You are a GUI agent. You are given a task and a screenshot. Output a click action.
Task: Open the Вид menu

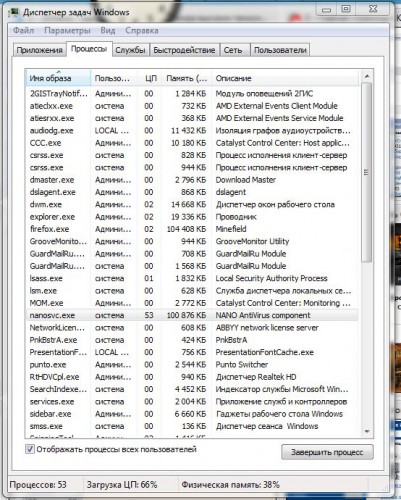click(x=108, y=31)
